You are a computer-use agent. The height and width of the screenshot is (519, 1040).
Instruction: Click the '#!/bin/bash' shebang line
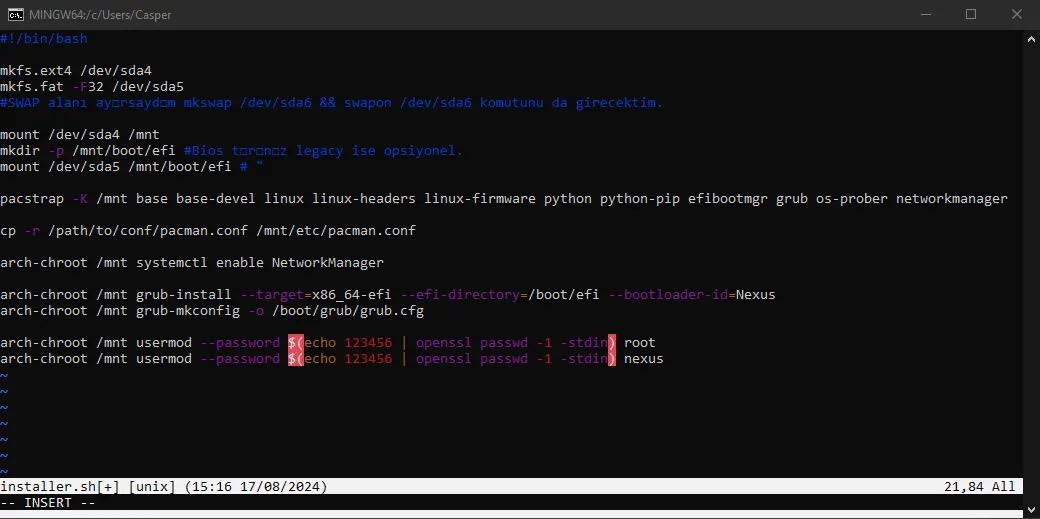(44, 38)
